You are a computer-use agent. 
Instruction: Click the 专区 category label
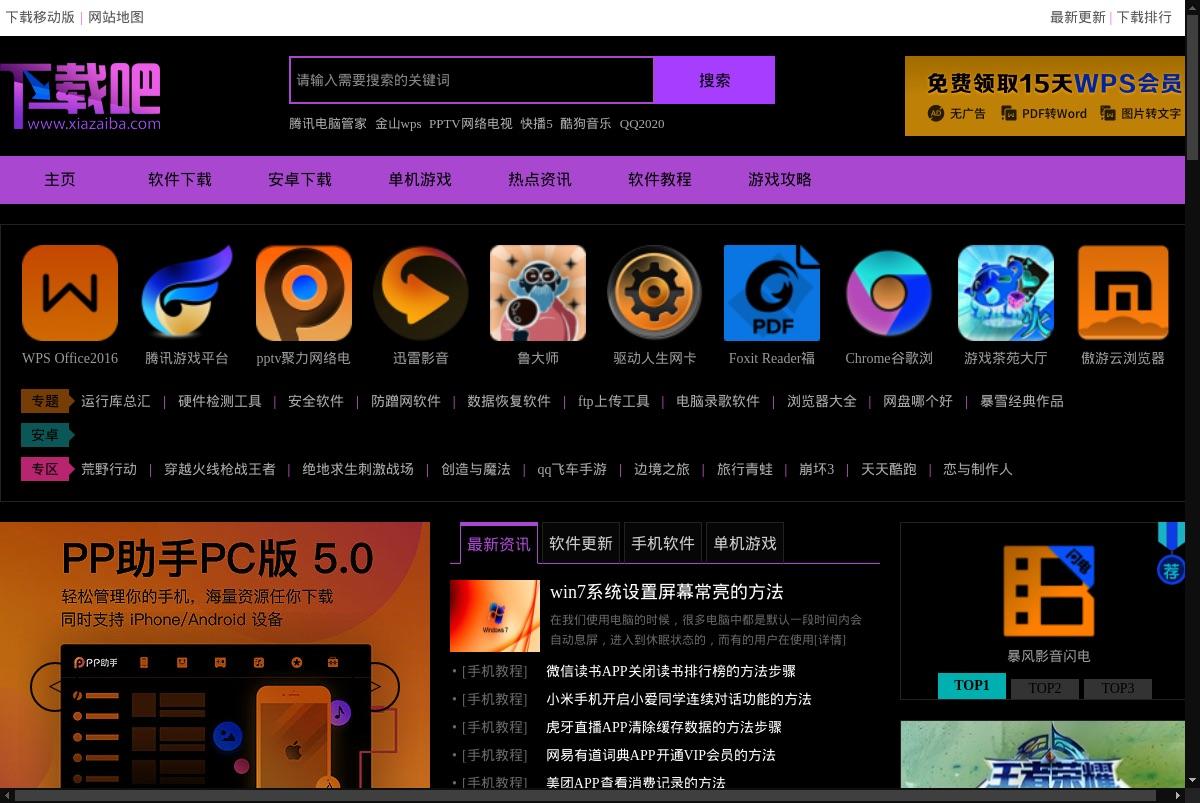(45, 469)
